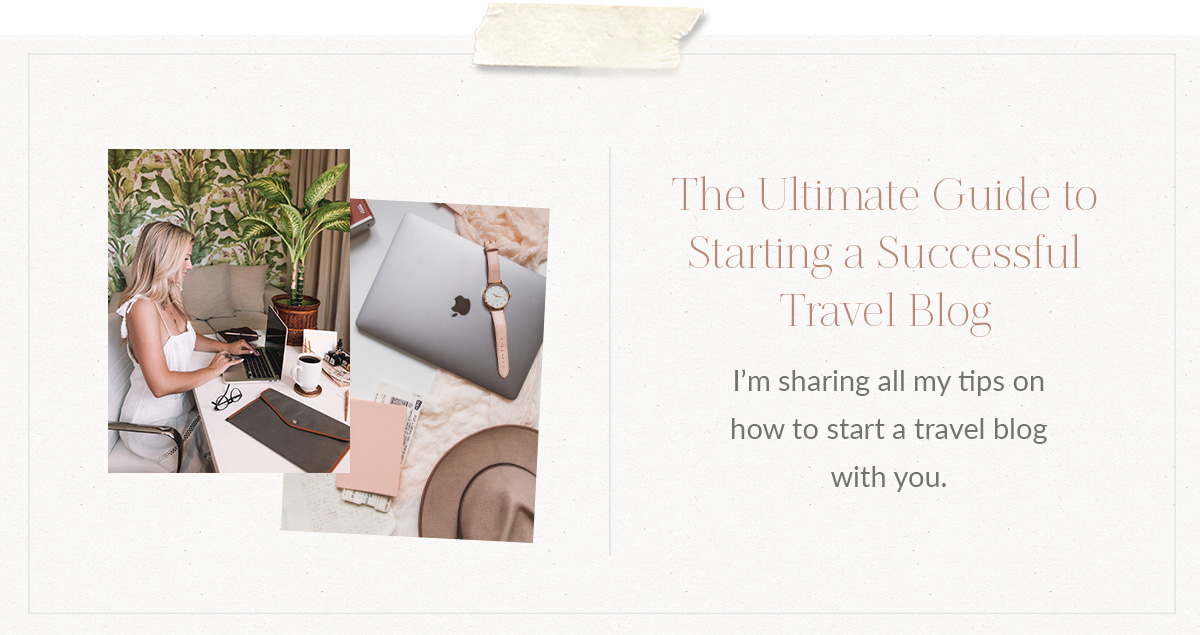
Task: Click the tan felt hat
Action: click(x=478, y=483)
